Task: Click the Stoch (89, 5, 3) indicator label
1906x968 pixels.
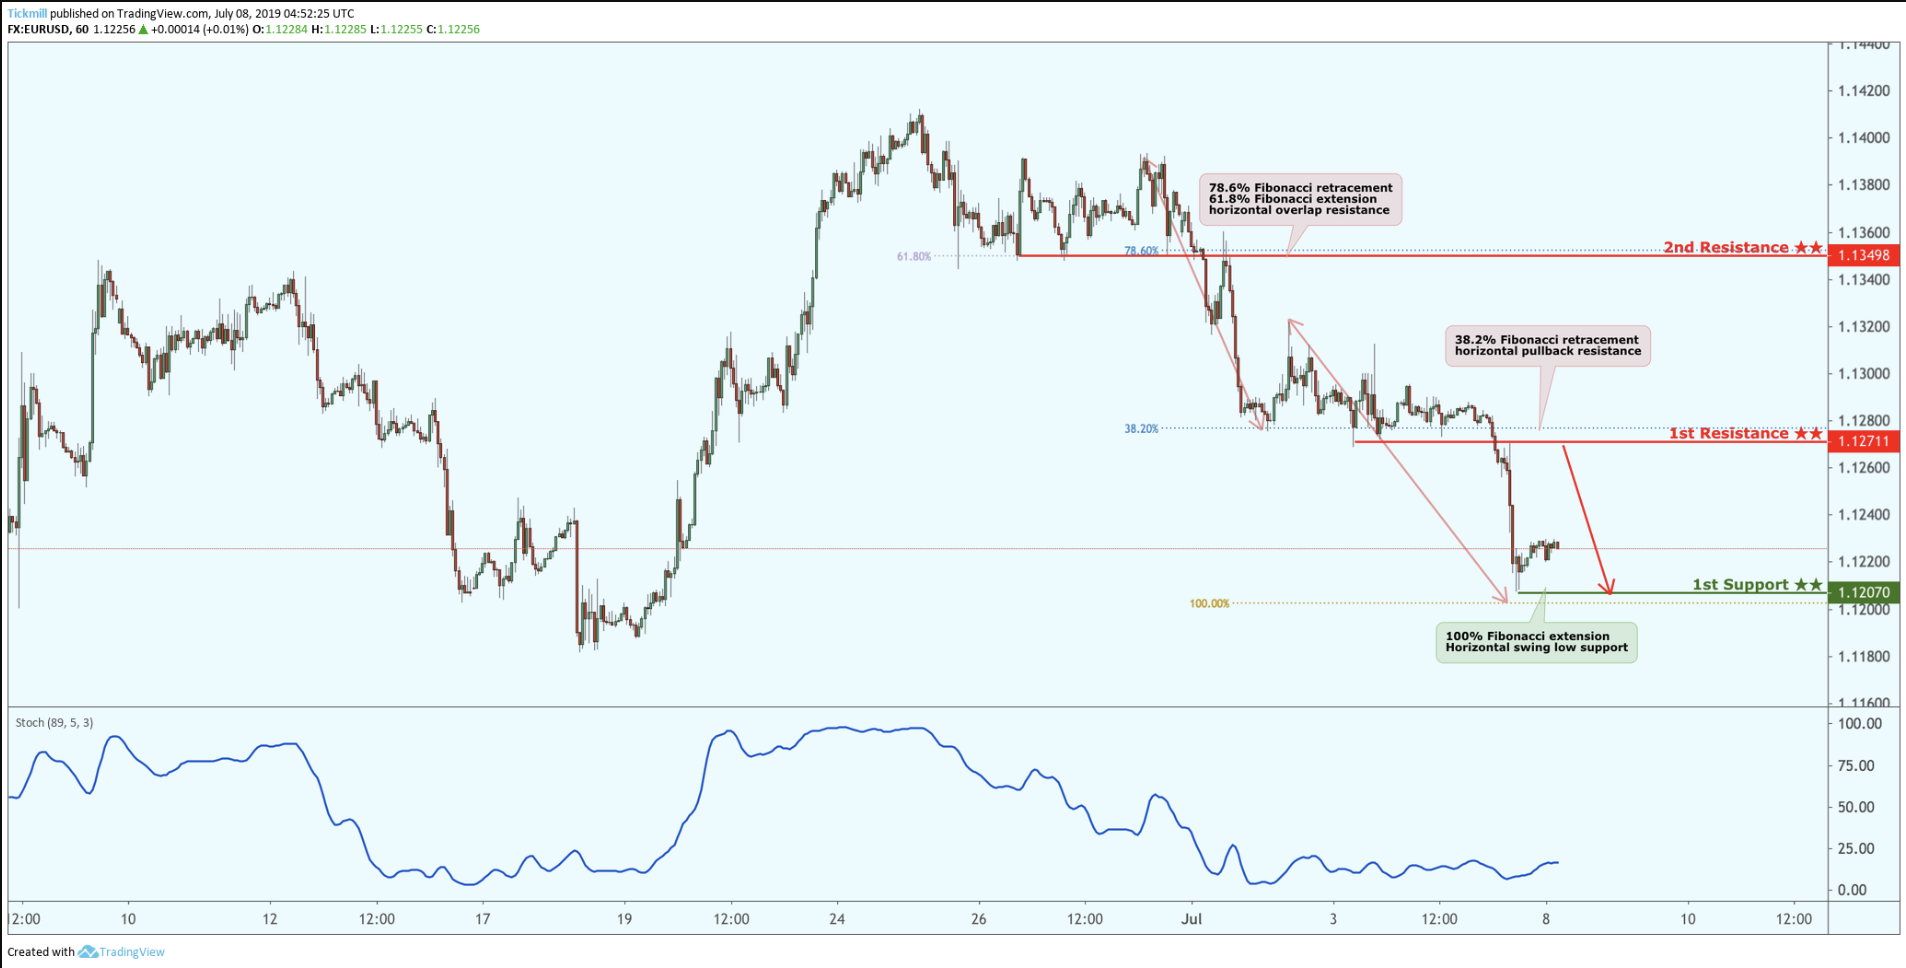Action: 54,722
